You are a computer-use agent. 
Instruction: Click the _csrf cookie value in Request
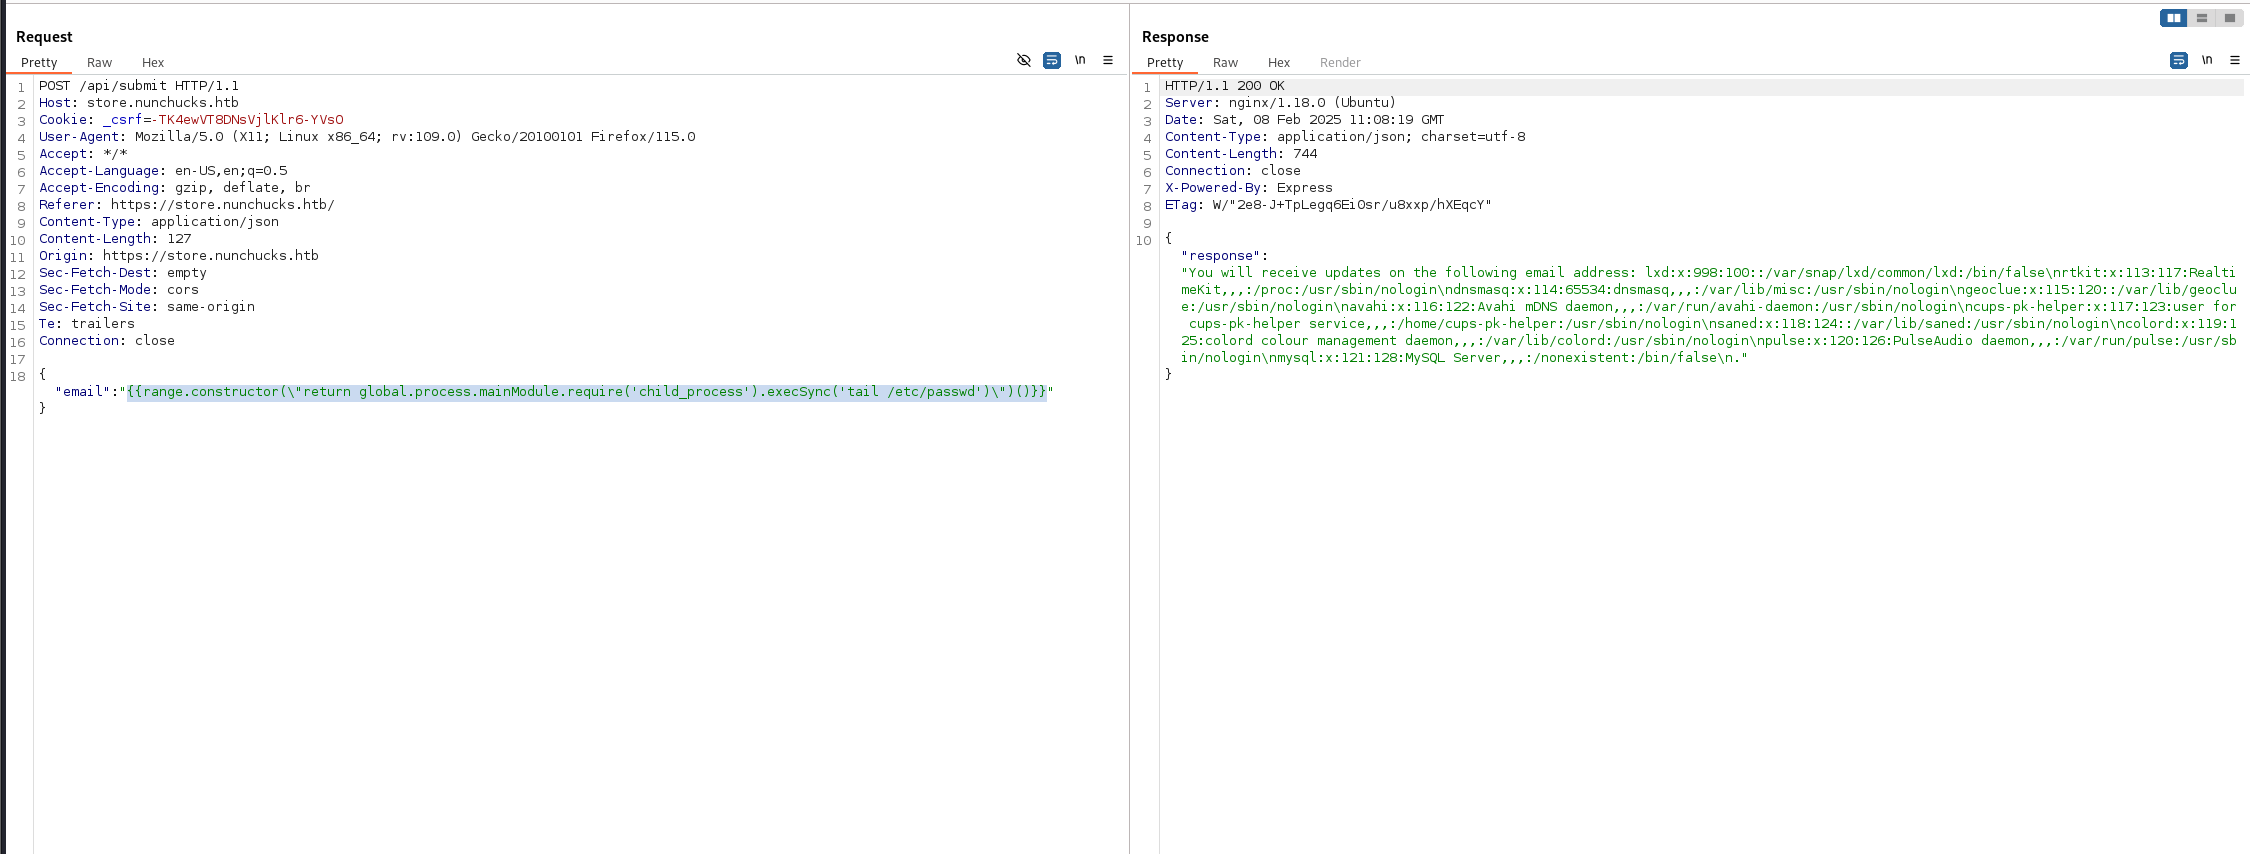pyautogui.click(x=247, y=120)
